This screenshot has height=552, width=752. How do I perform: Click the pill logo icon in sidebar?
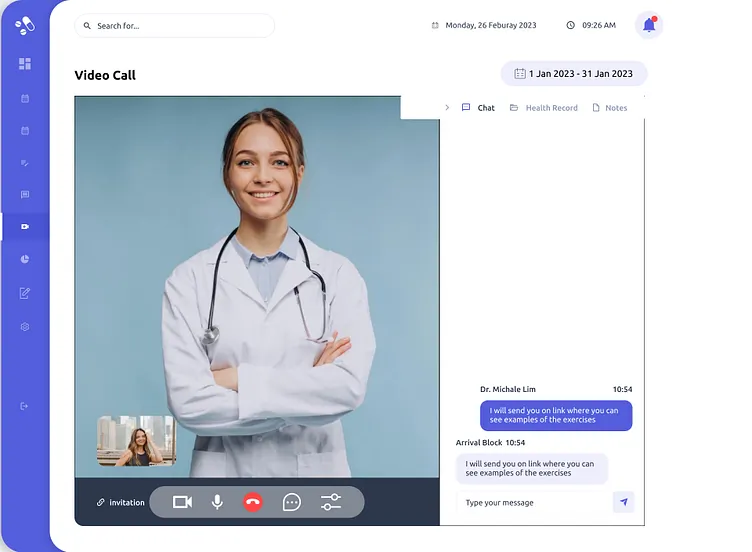[x=24, y=25]
